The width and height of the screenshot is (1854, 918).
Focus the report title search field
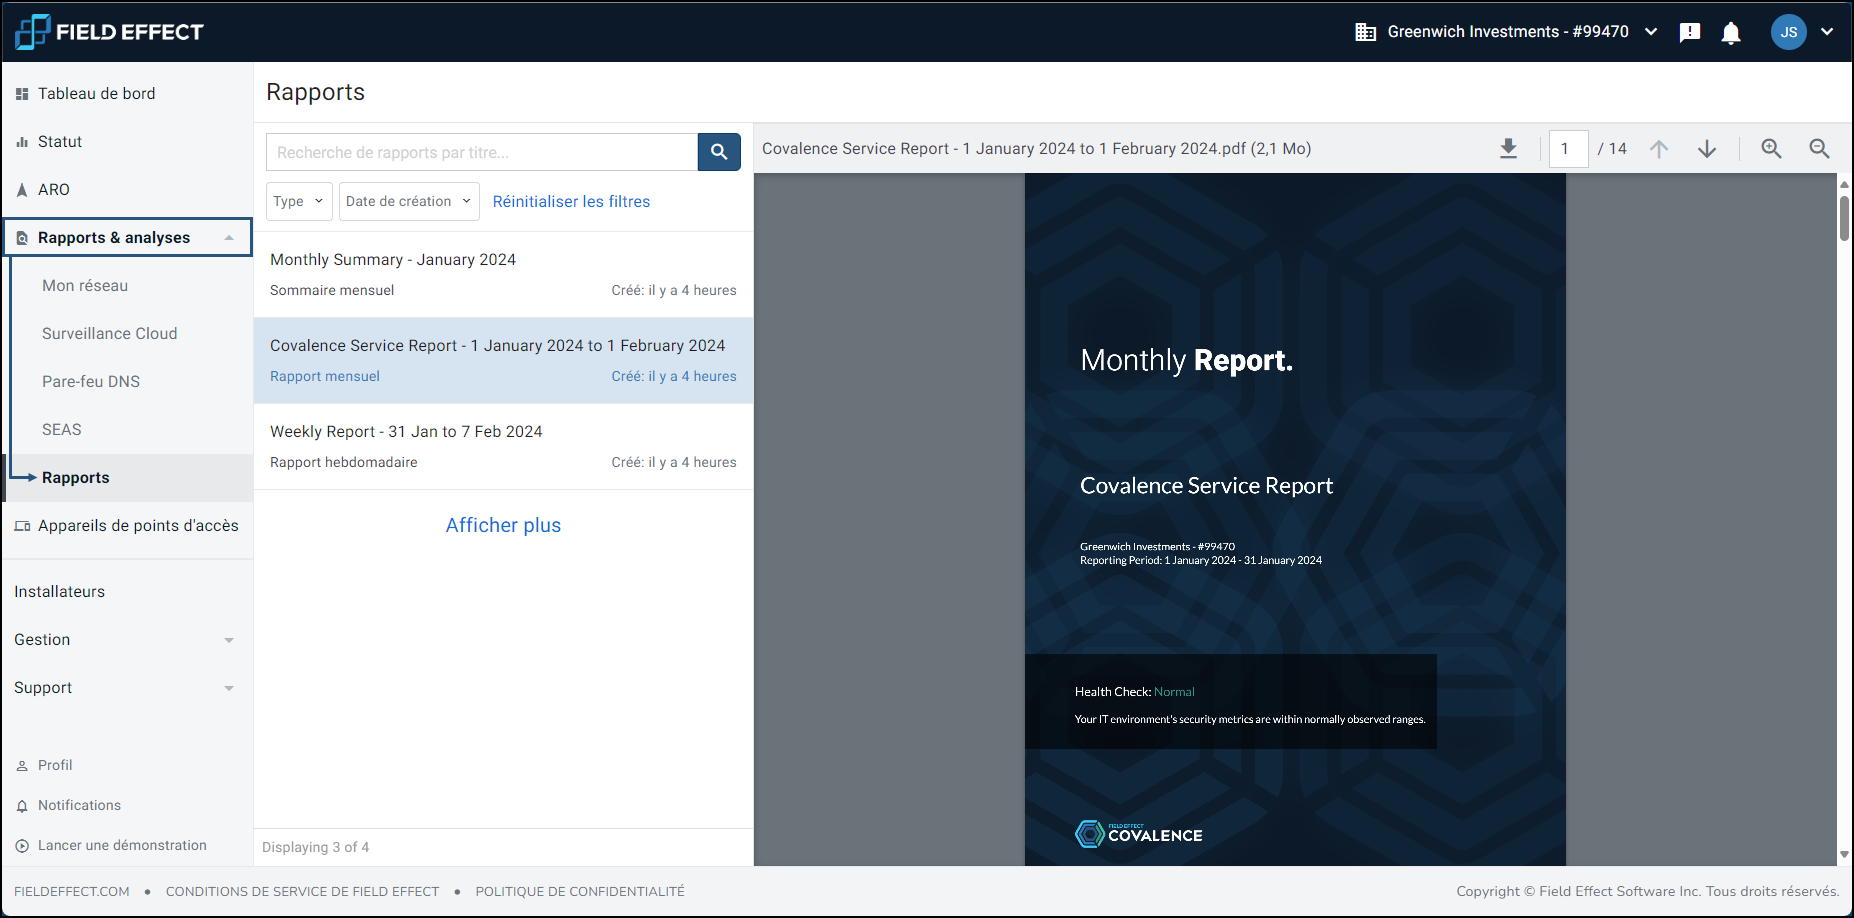[482, 152]
